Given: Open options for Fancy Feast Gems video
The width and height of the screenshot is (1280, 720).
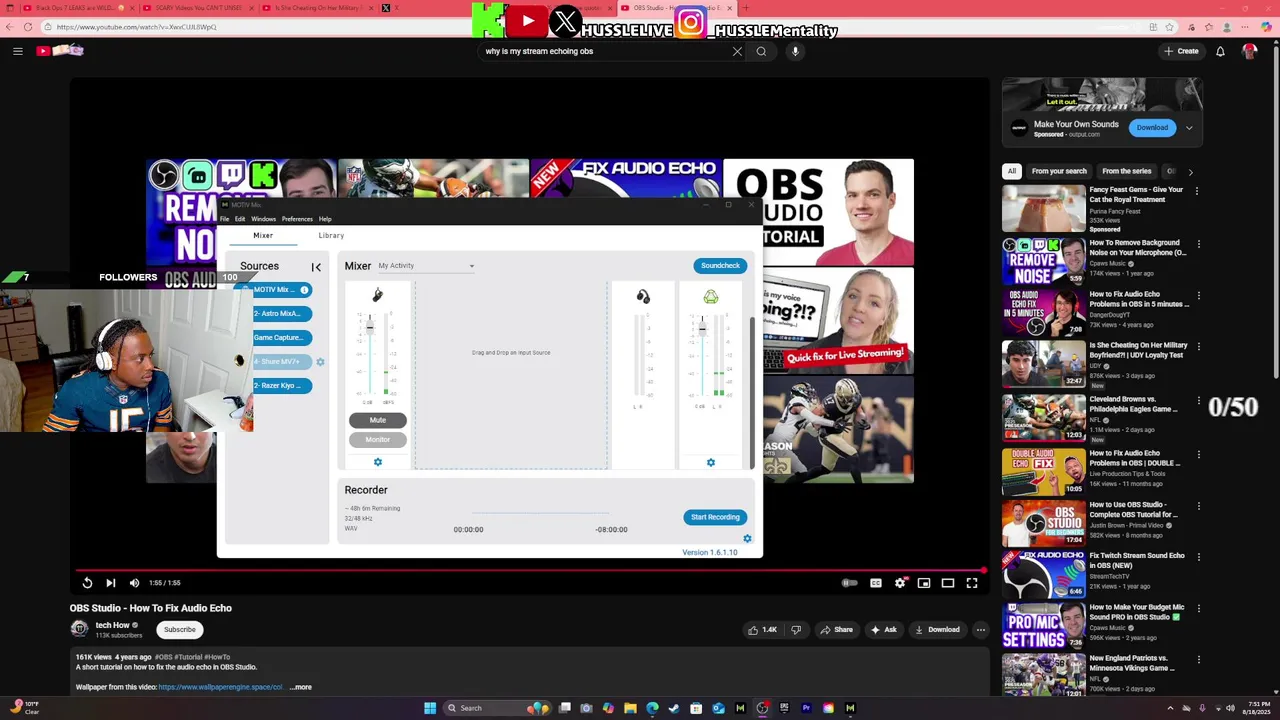Looking at the screenshot, I should point(1199,191).
